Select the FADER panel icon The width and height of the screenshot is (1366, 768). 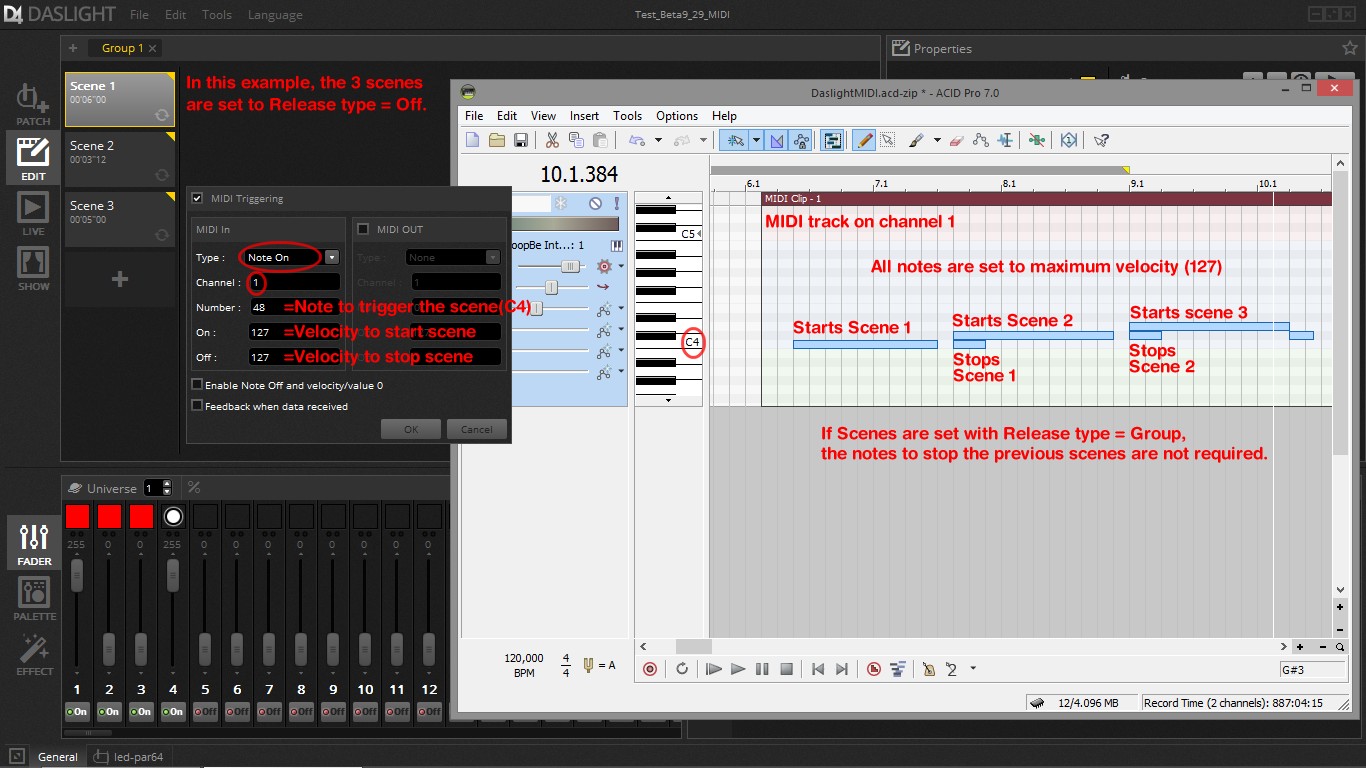(x=34, y=543)
